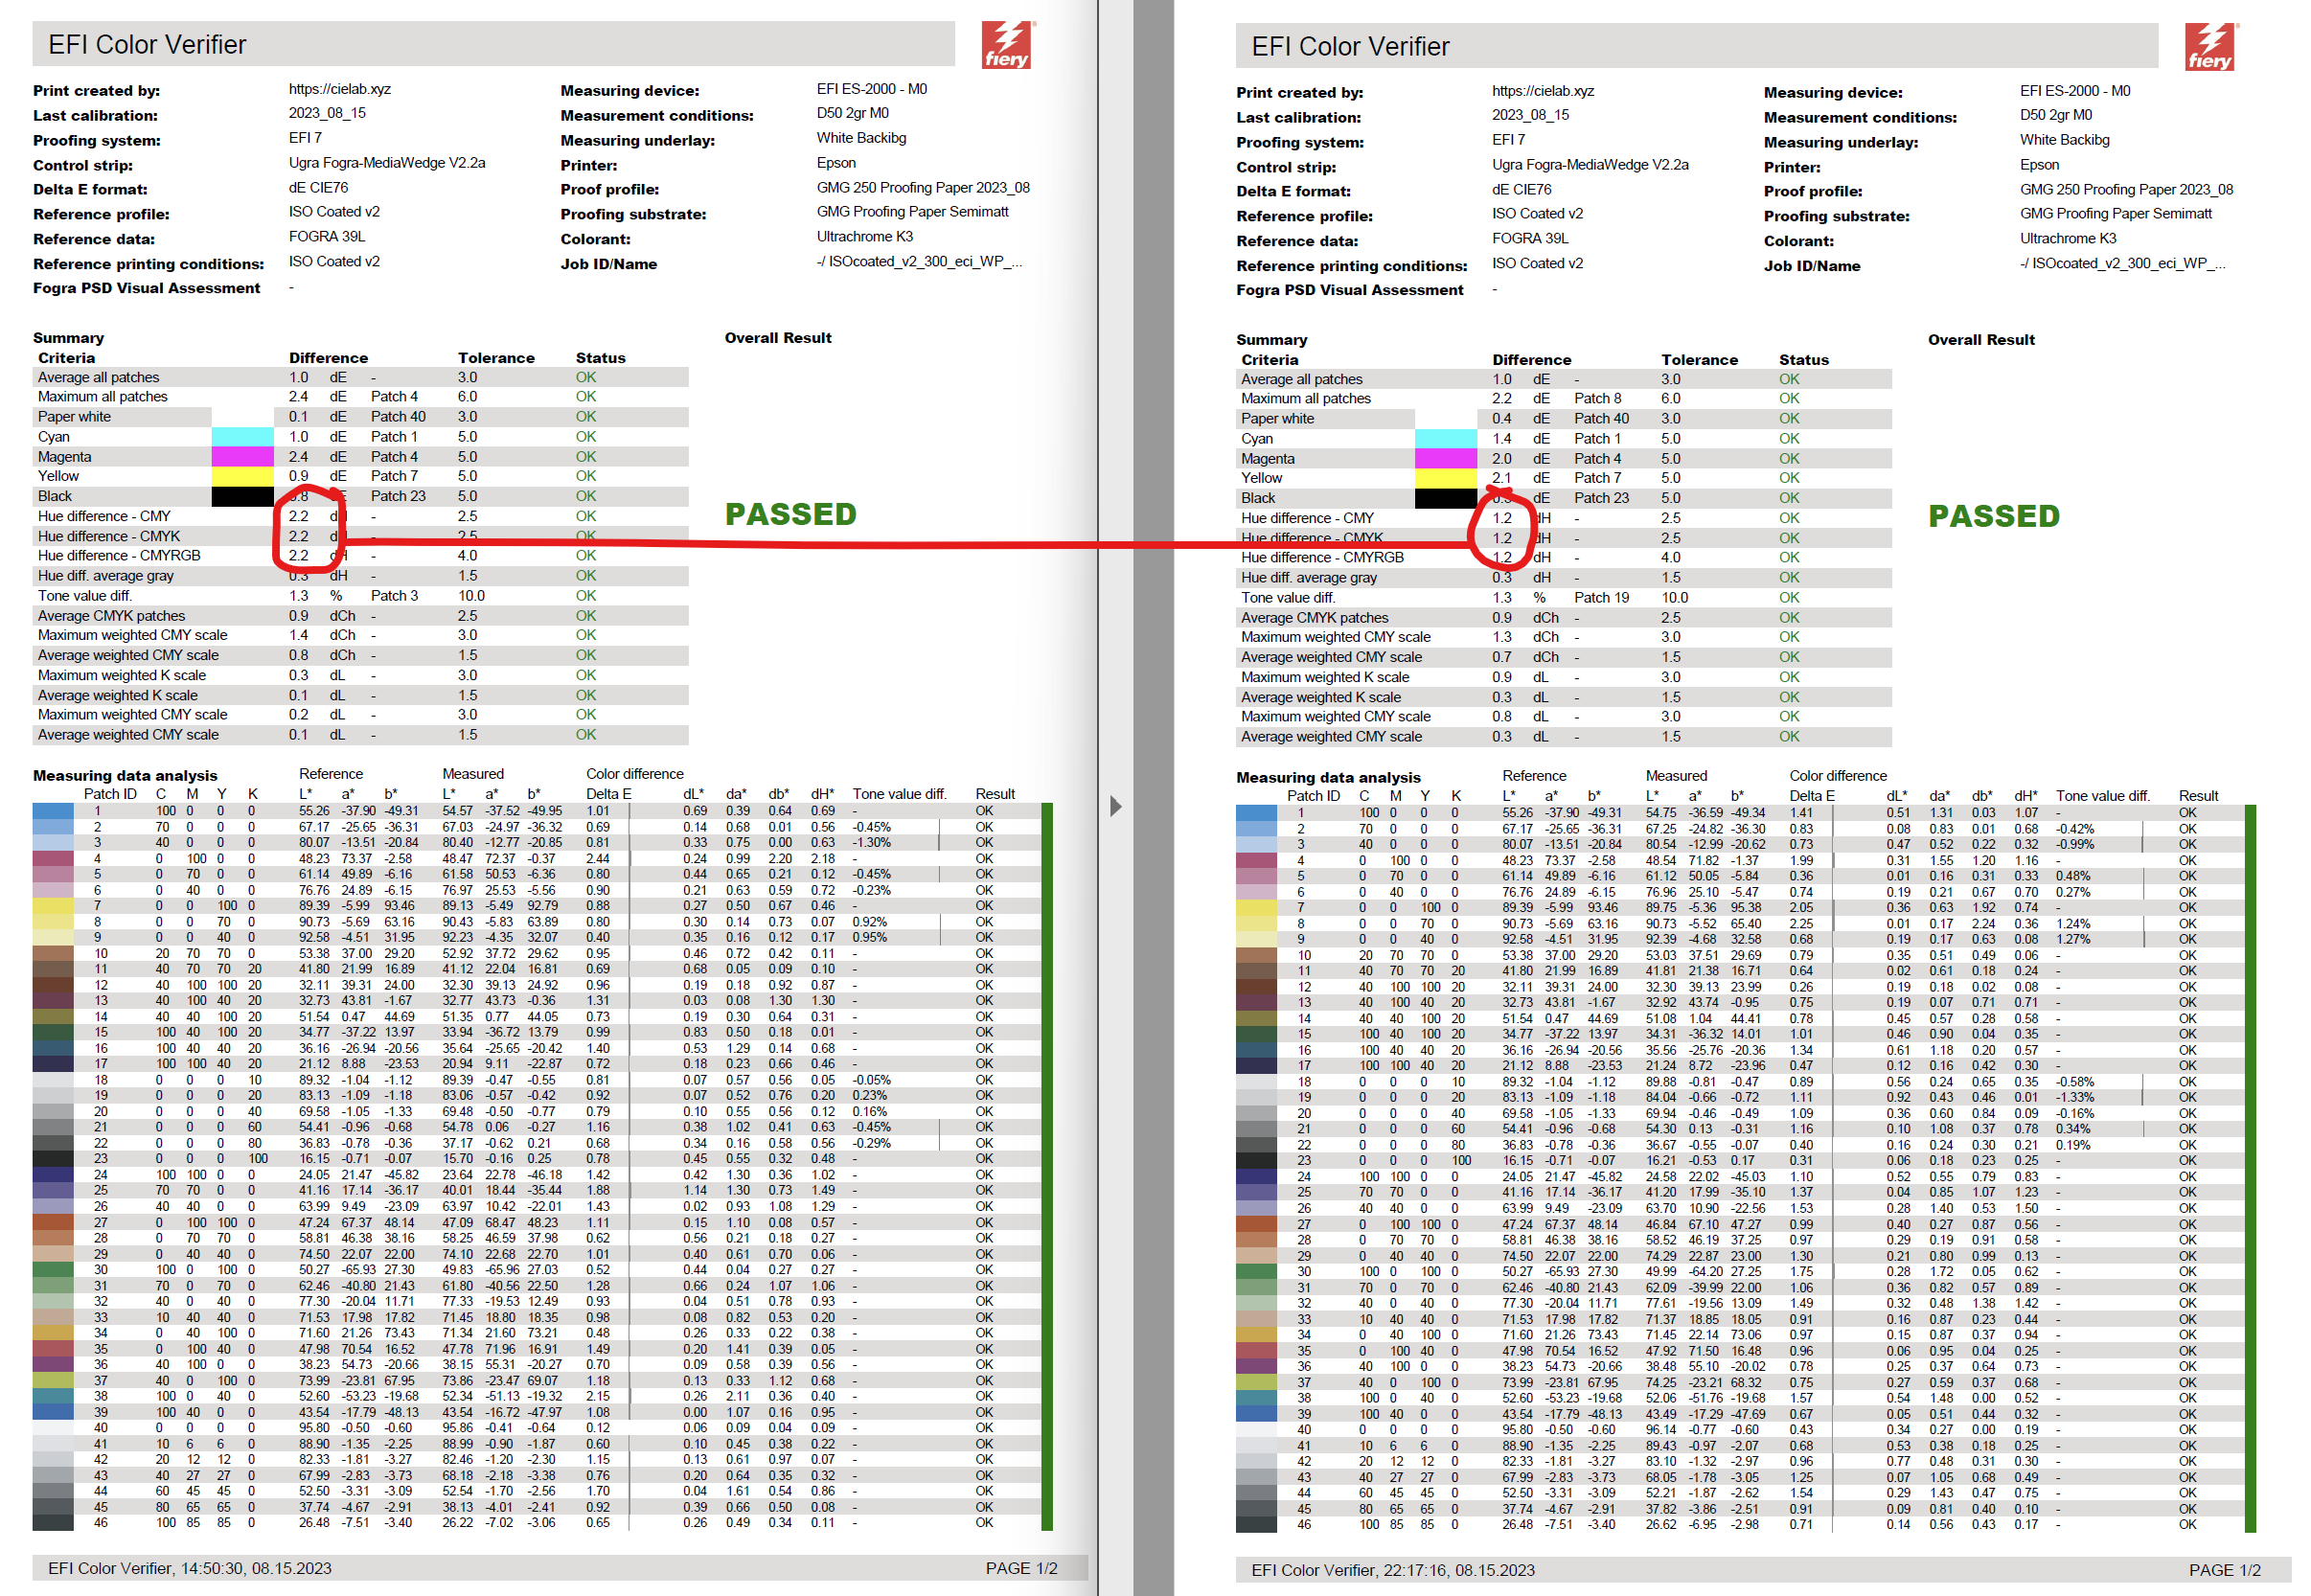Screen dimensions: 2311x1596
Task: Click the right page's Measuring data analysis heading
Action: (x=1327, y=777)
